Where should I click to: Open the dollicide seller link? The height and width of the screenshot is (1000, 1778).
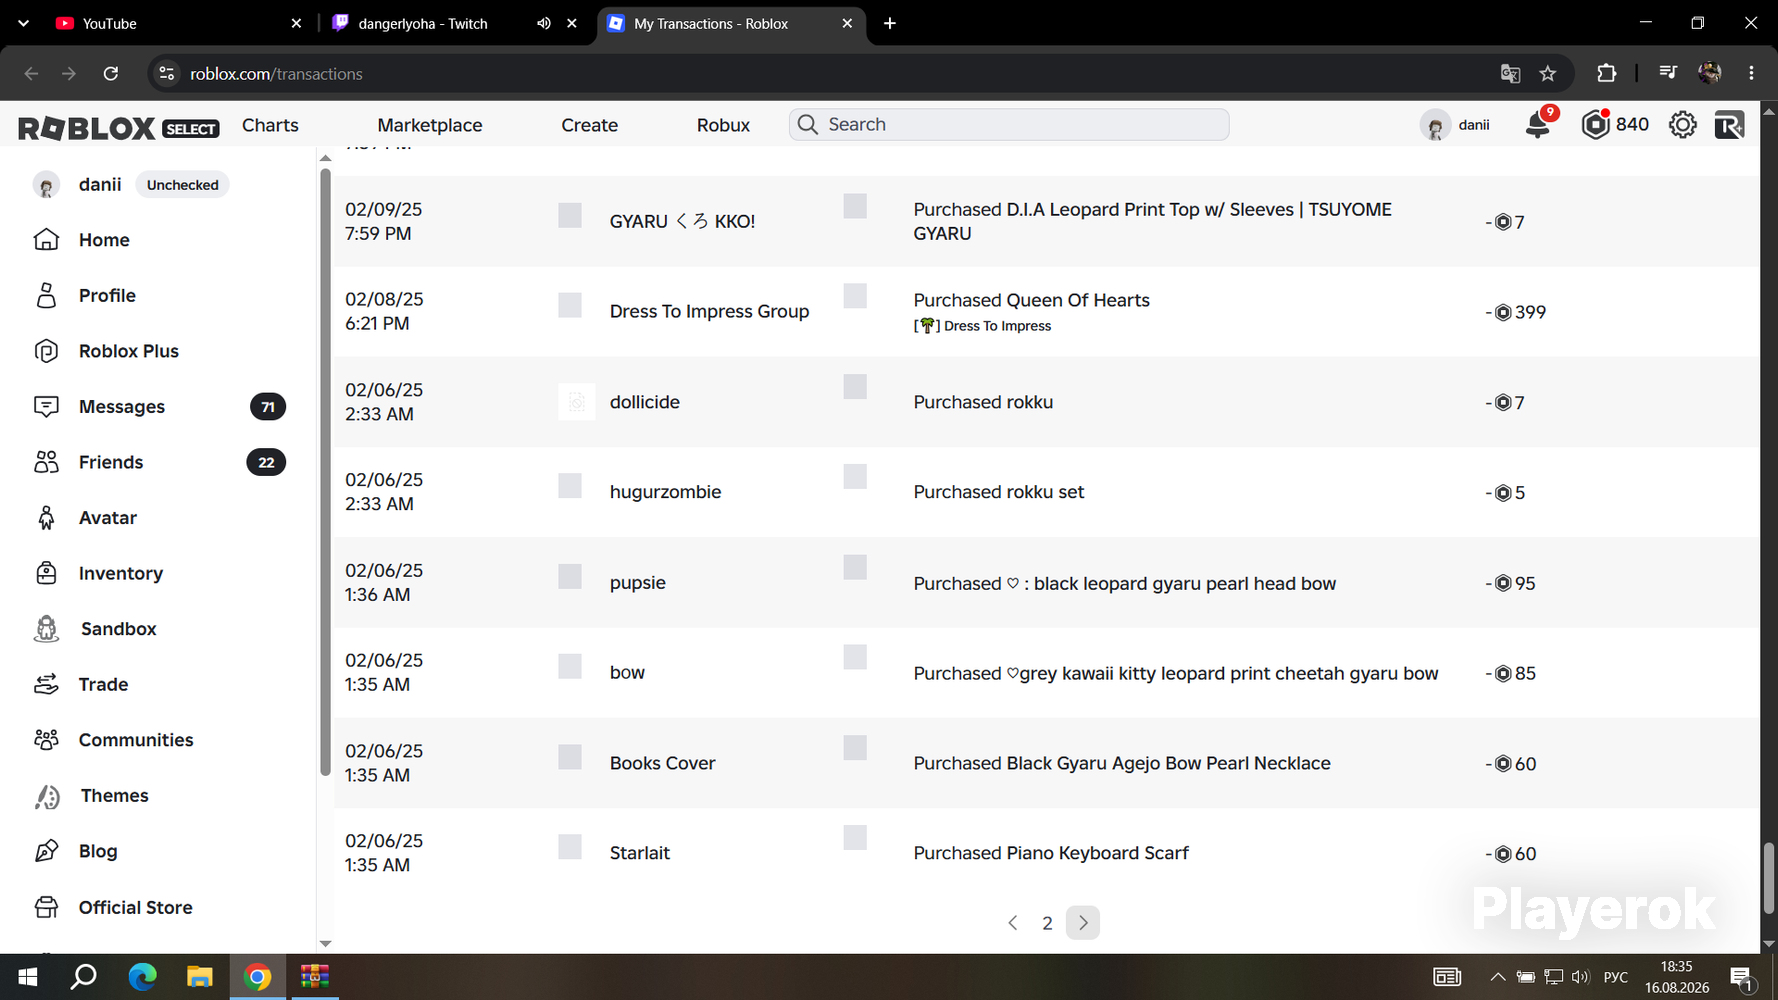644,402
